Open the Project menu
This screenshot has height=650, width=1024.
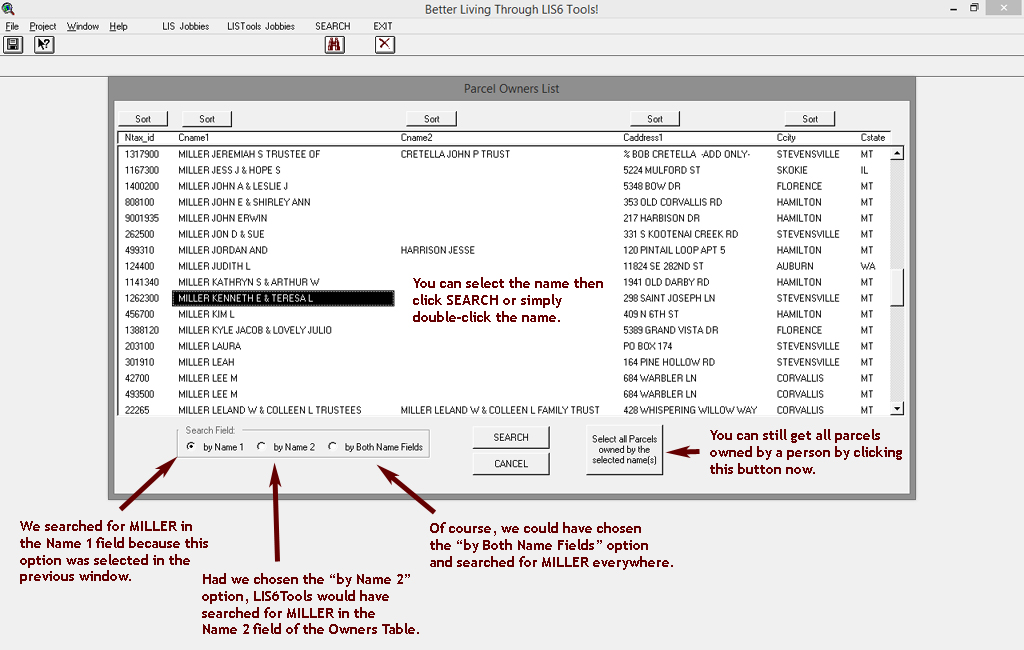pyautogui.click(x=42, y=26)
